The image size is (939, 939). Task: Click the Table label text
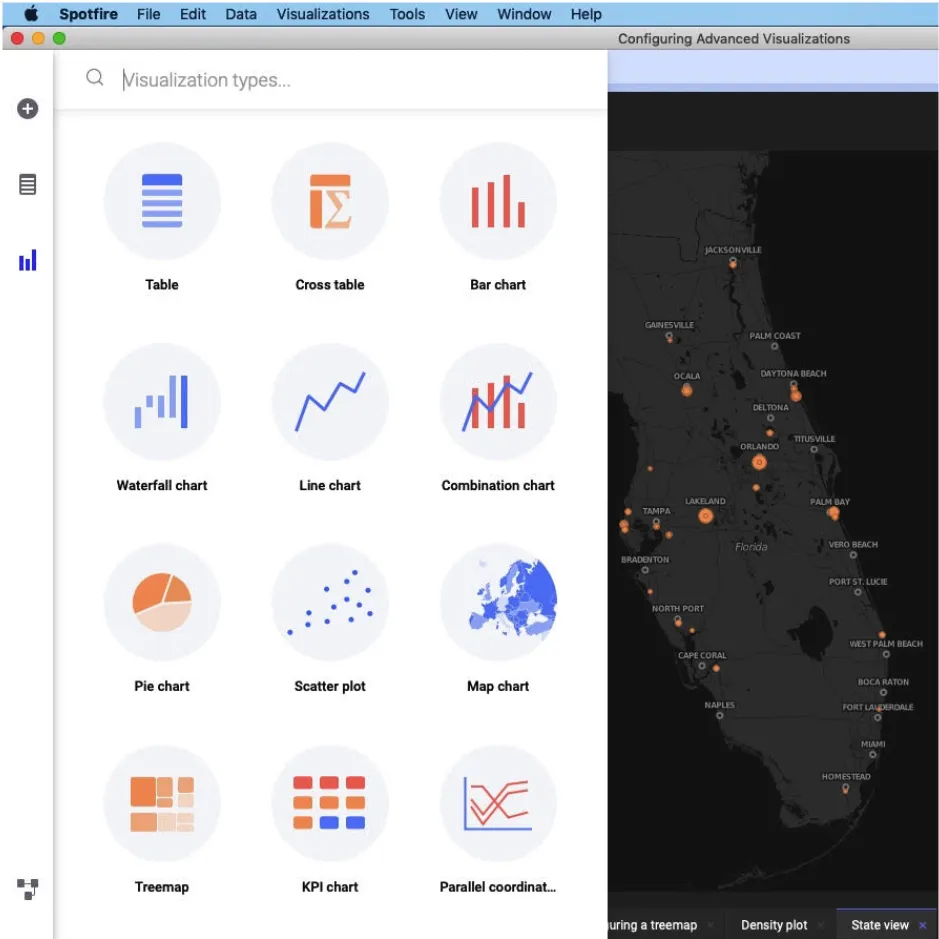click(x=162, y=284)
